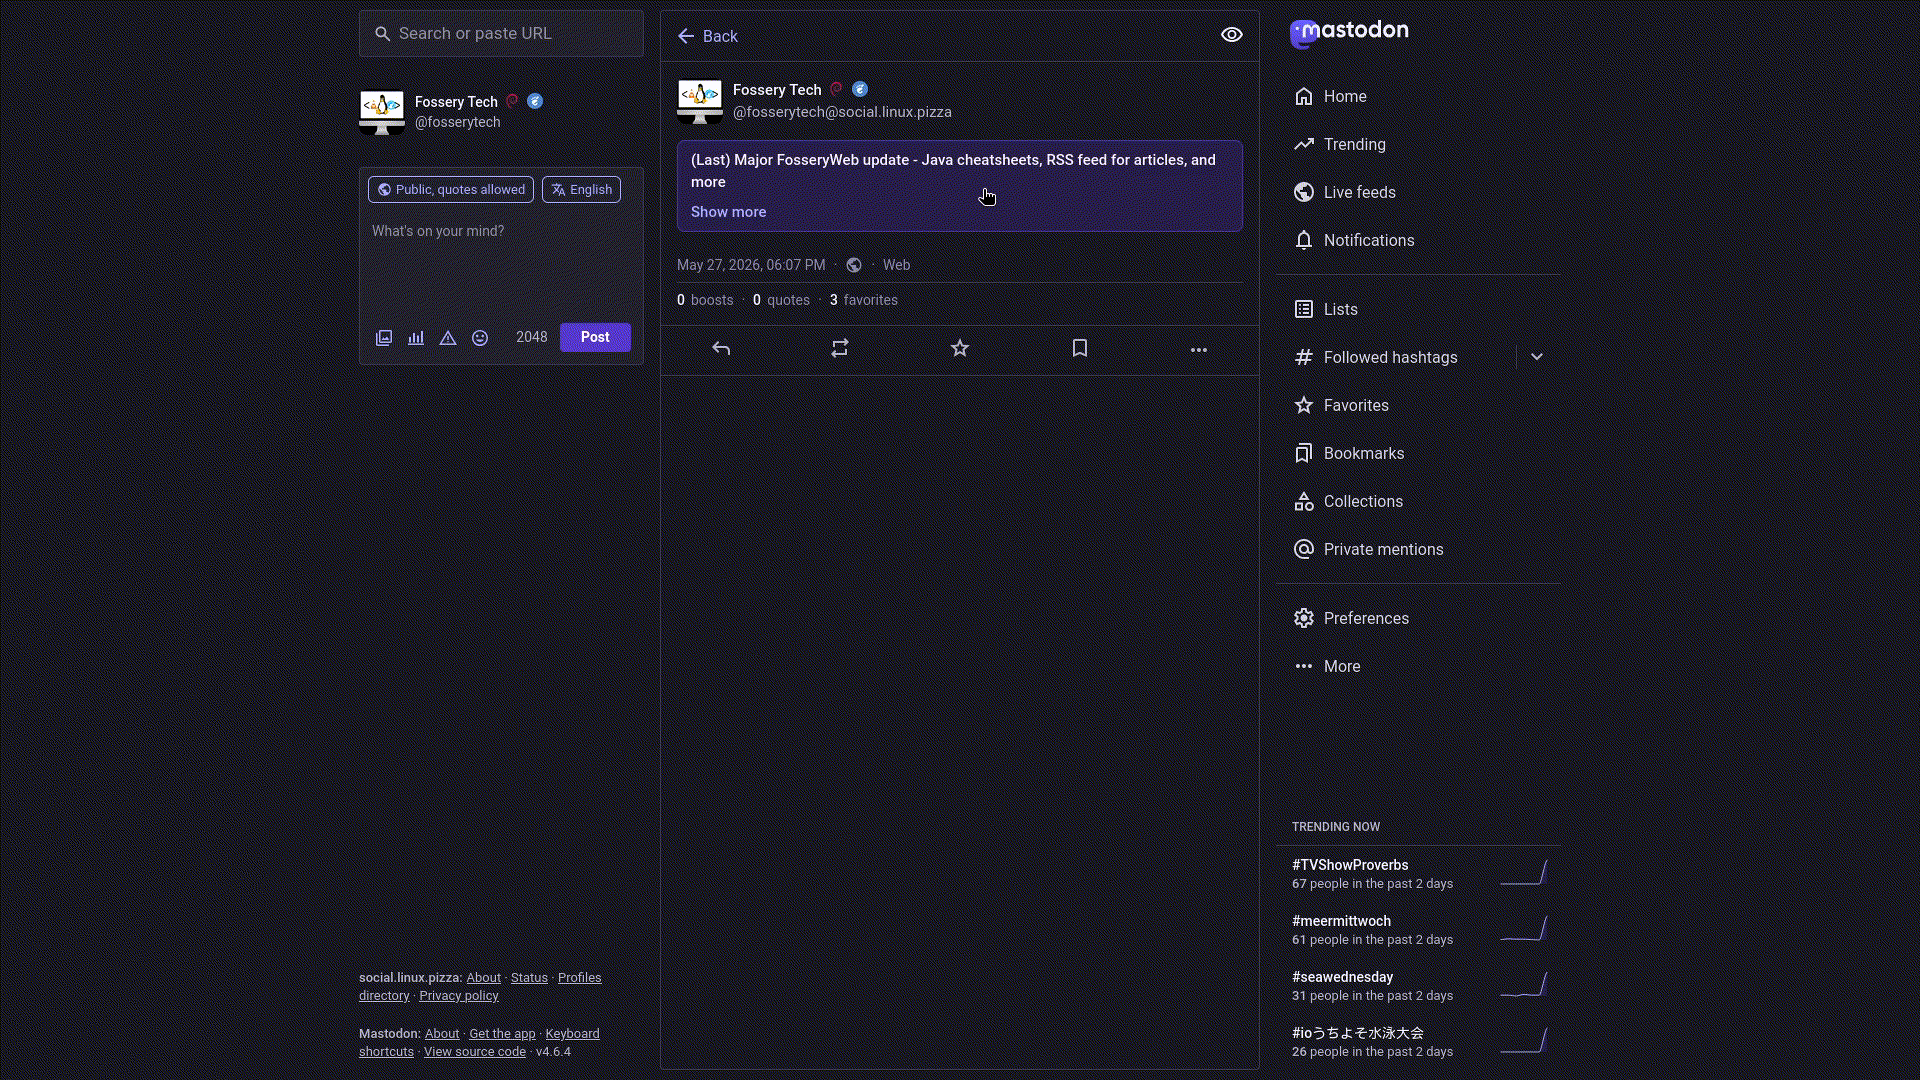The height and width of the screenshot is (1080, 1920).
Task: Open the Status footer link
Action: point(529,978)
